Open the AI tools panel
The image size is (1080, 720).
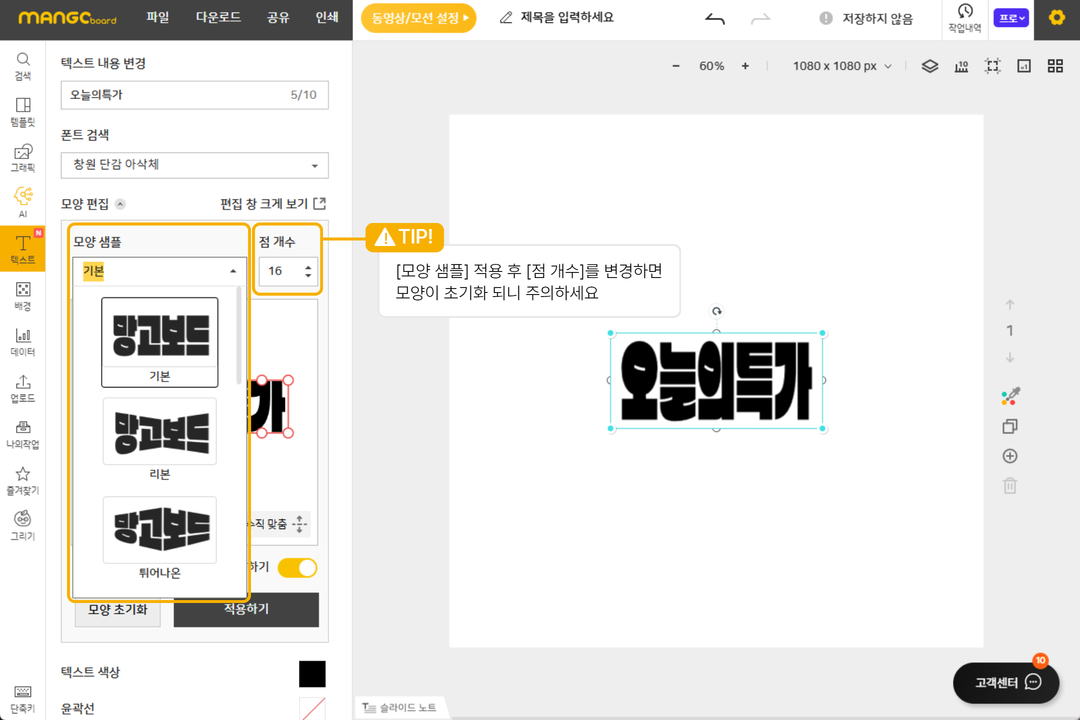click(x=22, y=202)
